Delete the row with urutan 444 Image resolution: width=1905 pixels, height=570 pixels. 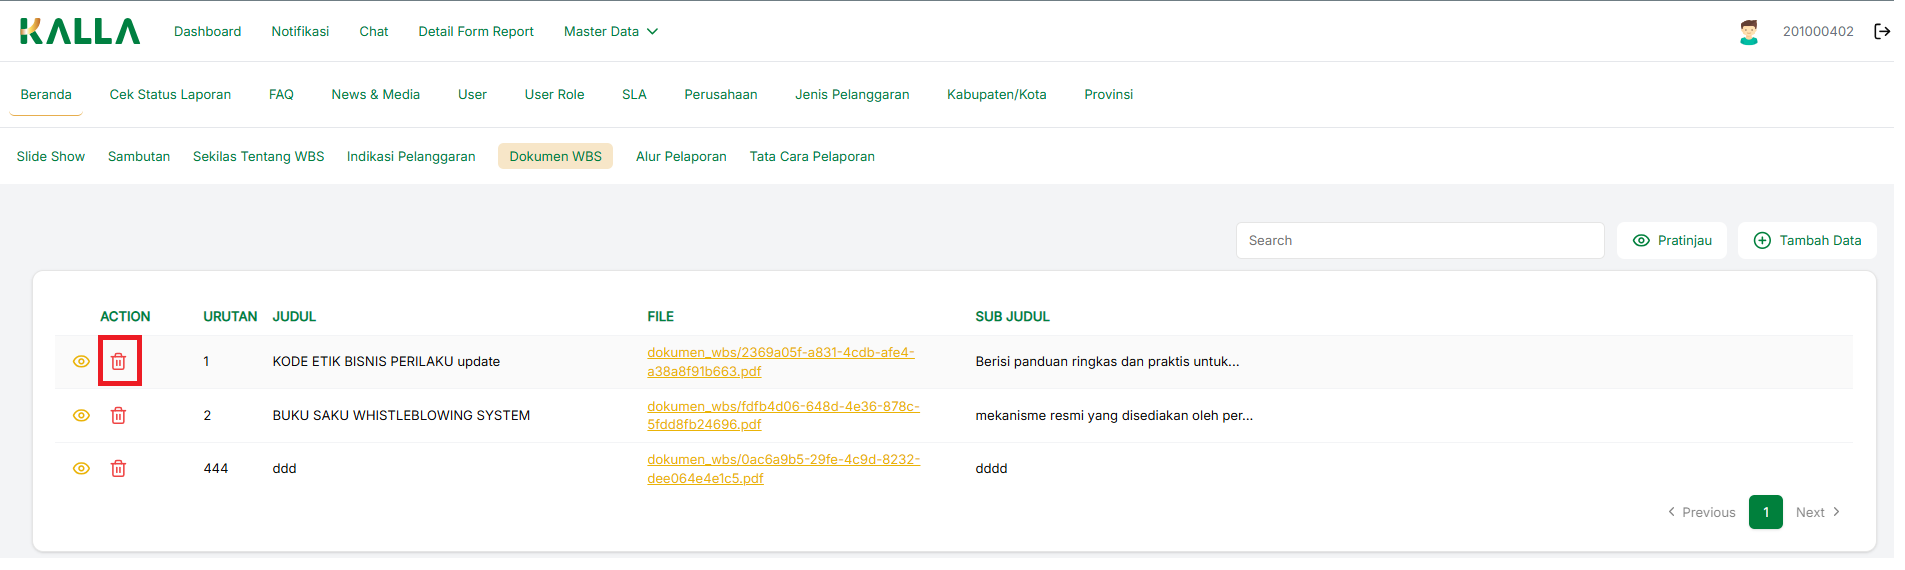pyautogui.click(x=118, y=468)
